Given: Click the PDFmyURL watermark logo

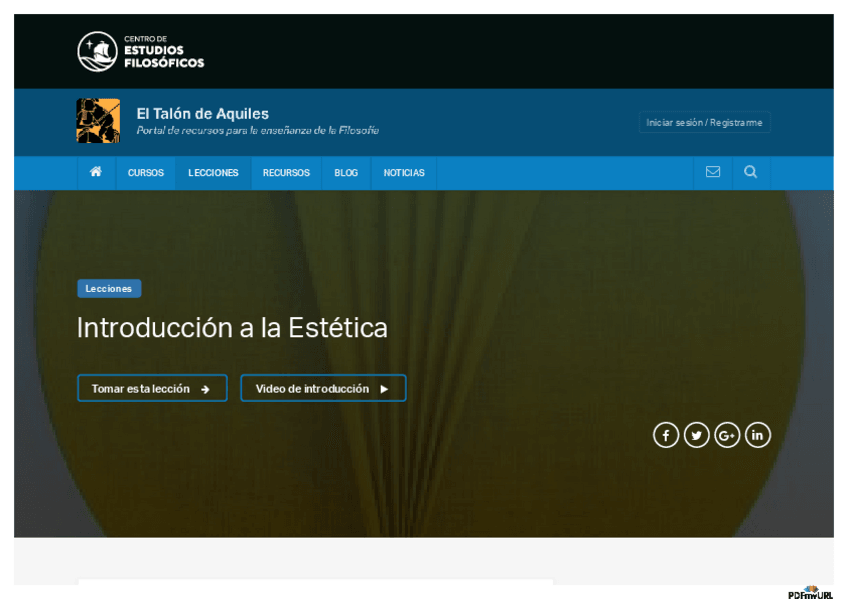Looking at the screenshot, I should pyautogui.click(x=810, y=592).
